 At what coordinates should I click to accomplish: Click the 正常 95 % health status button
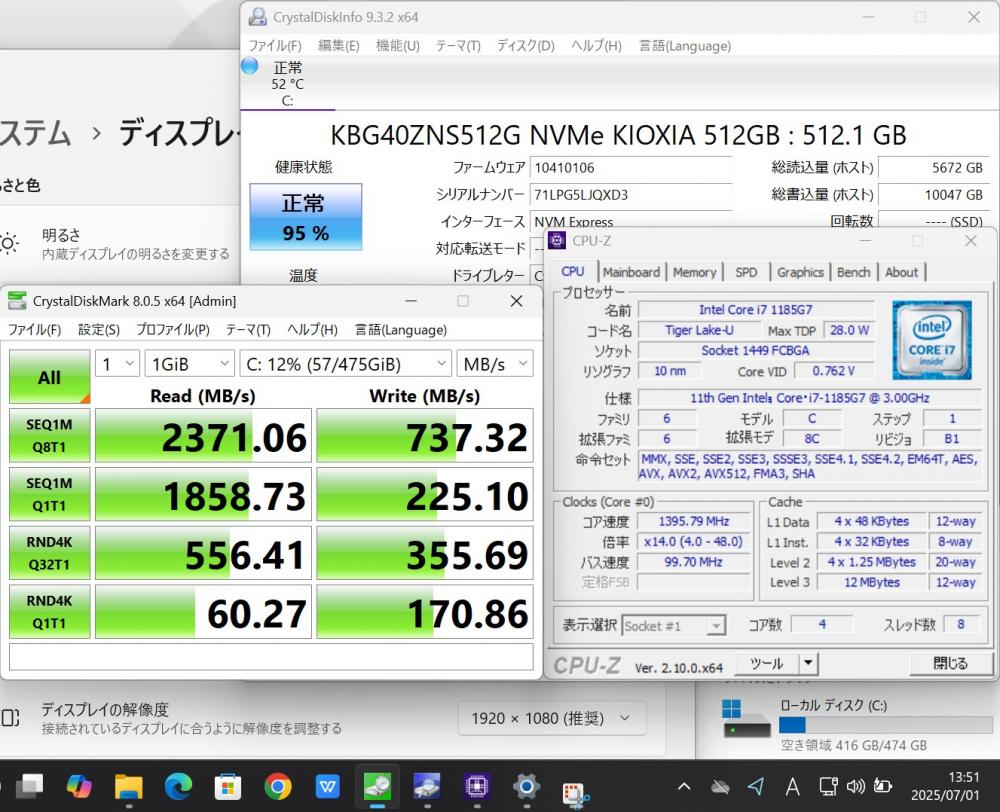305,217
